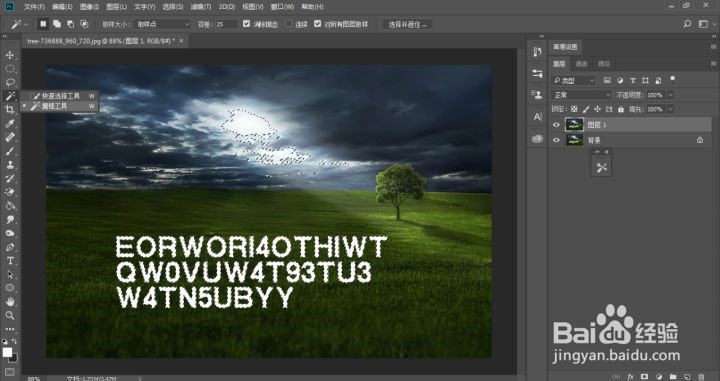Select the History Brush tool
The image size is (720, 381).
10,179
